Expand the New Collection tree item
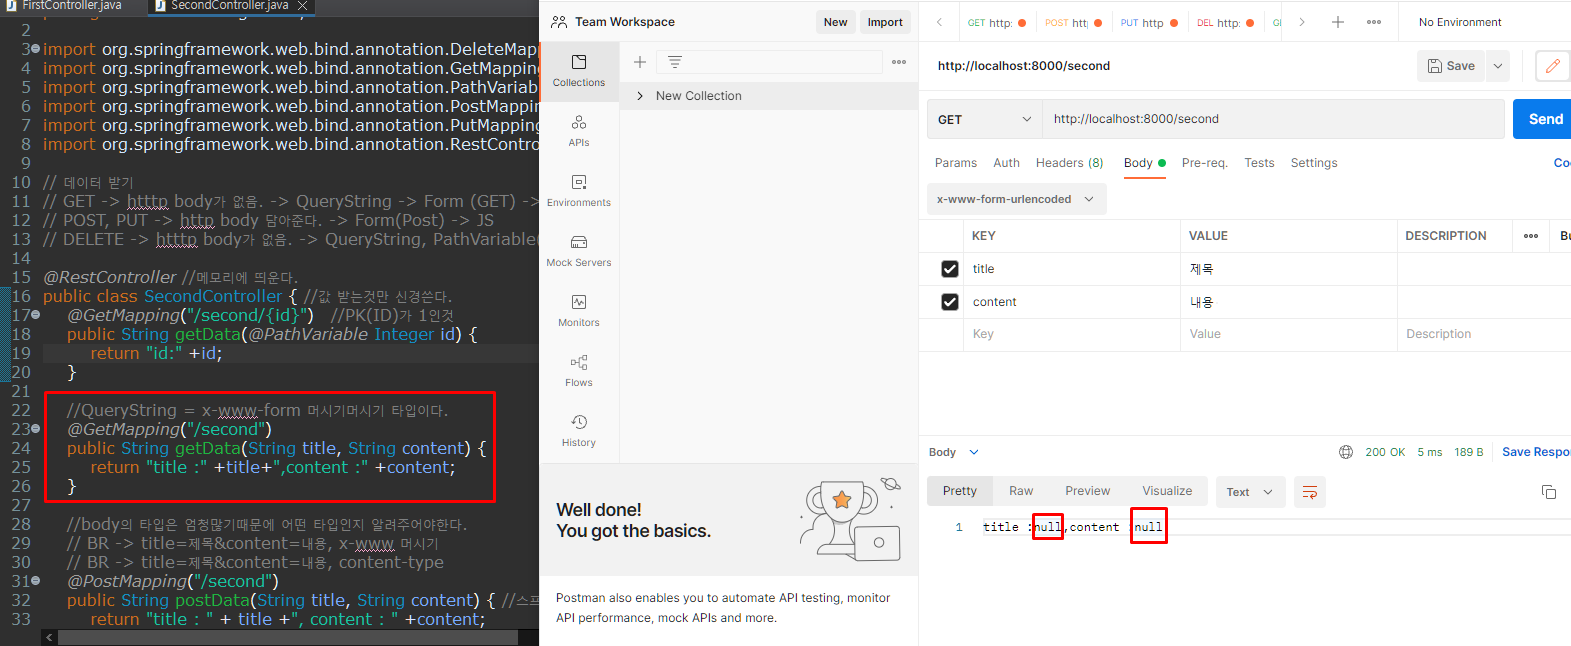Image resolution: width=1571 pixels, height=646 pixels. [x=640, y=96]
